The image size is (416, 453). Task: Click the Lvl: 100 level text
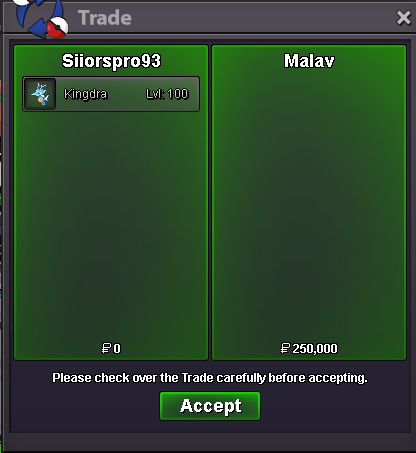tap(167, 94)
